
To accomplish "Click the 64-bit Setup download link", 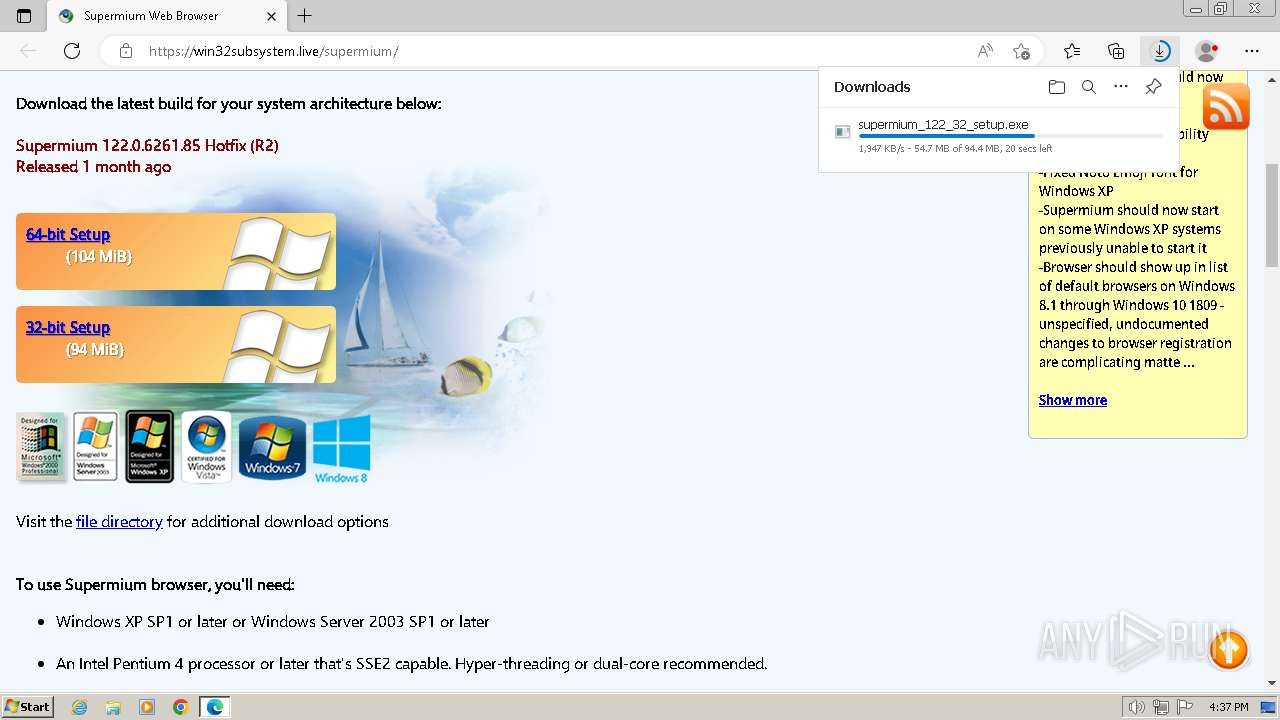I will tap(68, 234).
